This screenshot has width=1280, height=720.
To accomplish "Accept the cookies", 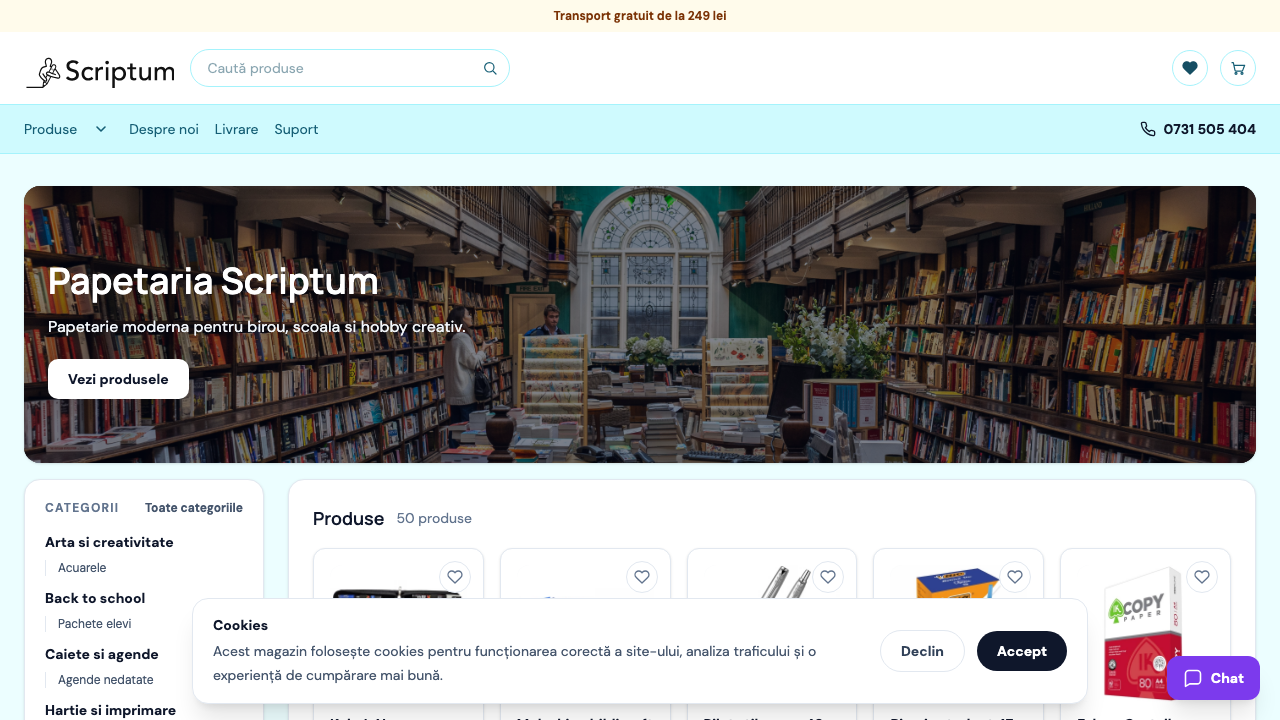I will [1022, 651].
